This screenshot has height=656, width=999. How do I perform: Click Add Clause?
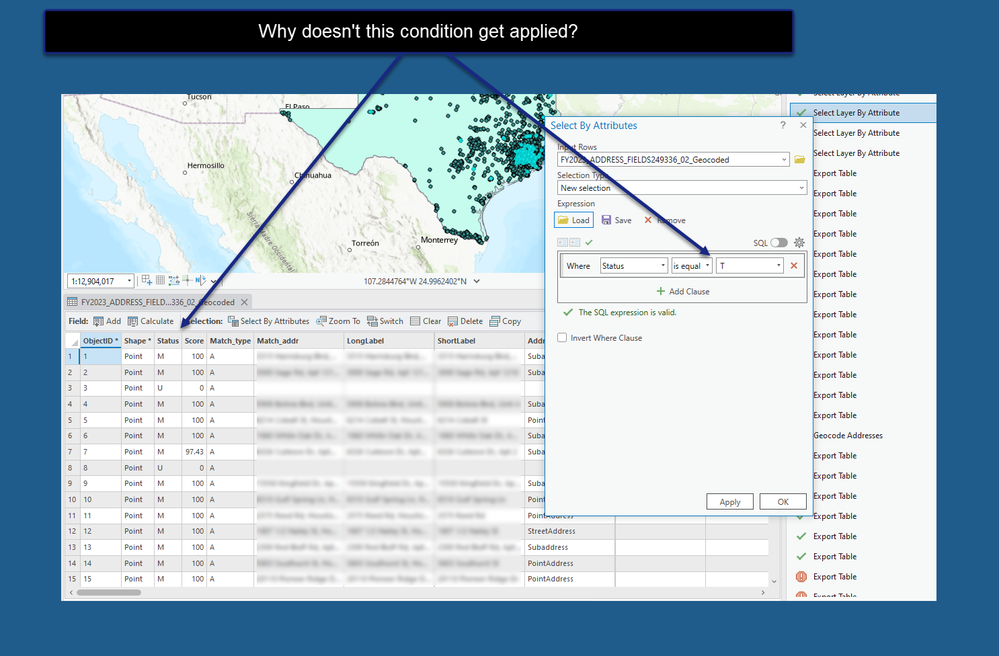tap(682, 291)
